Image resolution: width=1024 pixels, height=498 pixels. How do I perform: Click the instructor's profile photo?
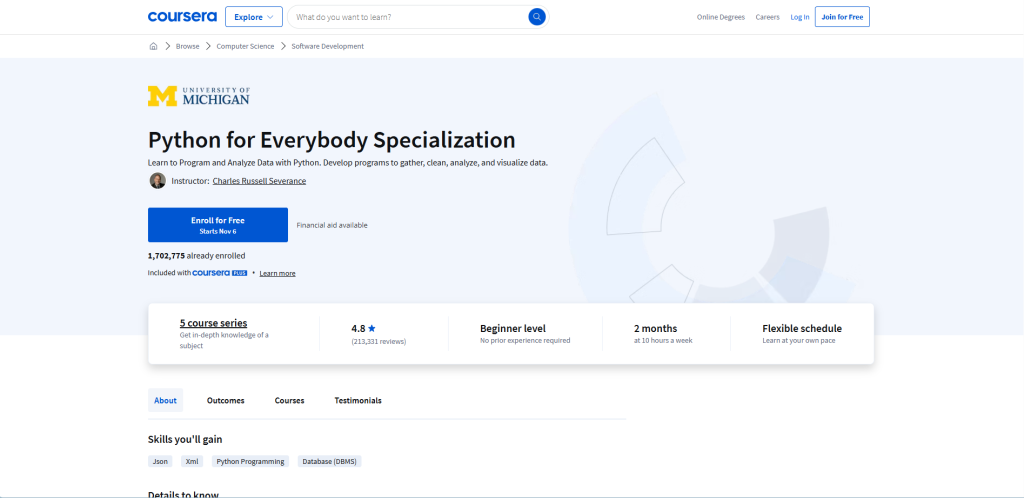(157, 181)
